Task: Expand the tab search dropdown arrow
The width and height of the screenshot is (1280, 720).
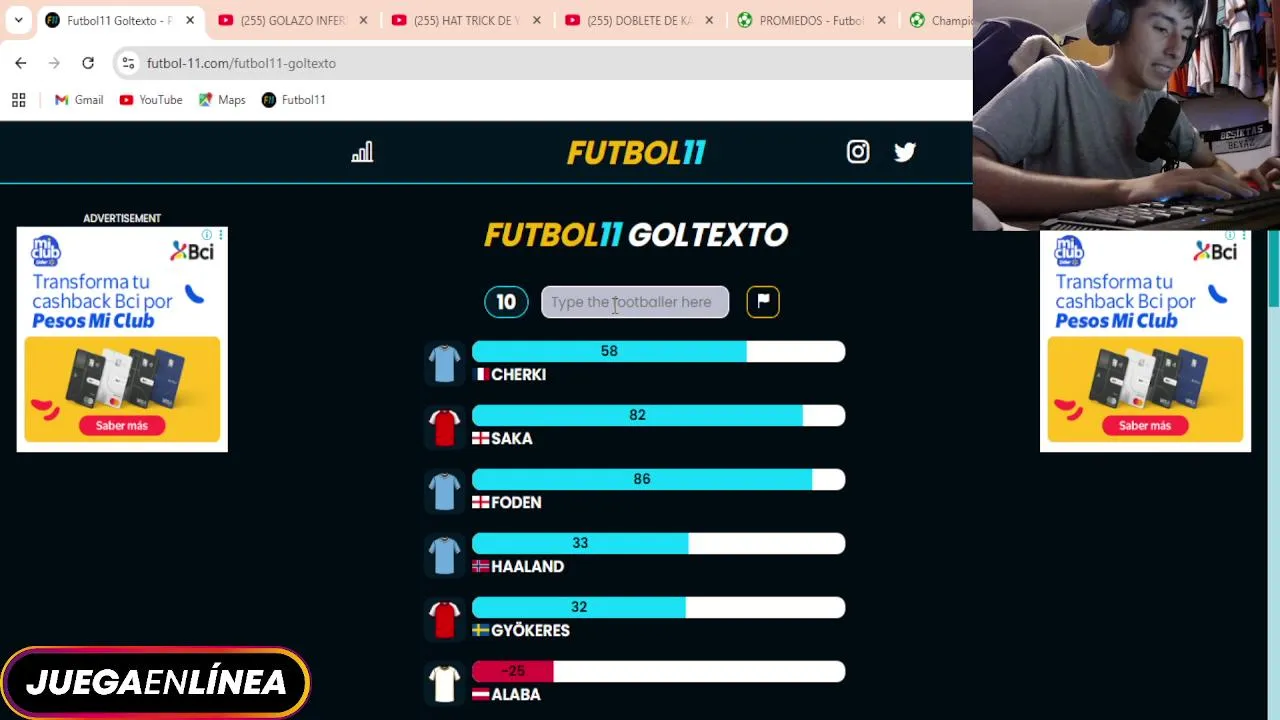Action: [18, 20]
